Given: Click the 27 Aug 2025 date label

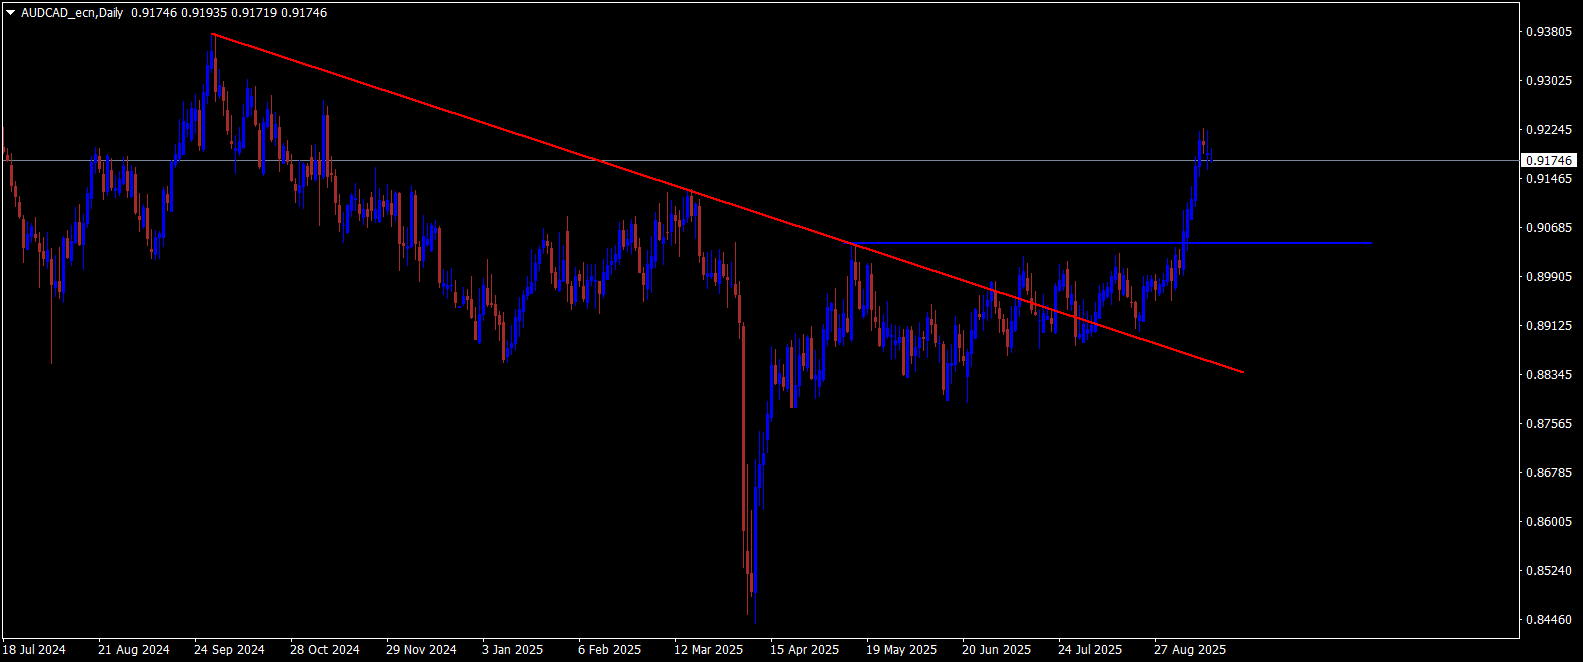Looking at the screenshot, I should [x=1190, y=650].
